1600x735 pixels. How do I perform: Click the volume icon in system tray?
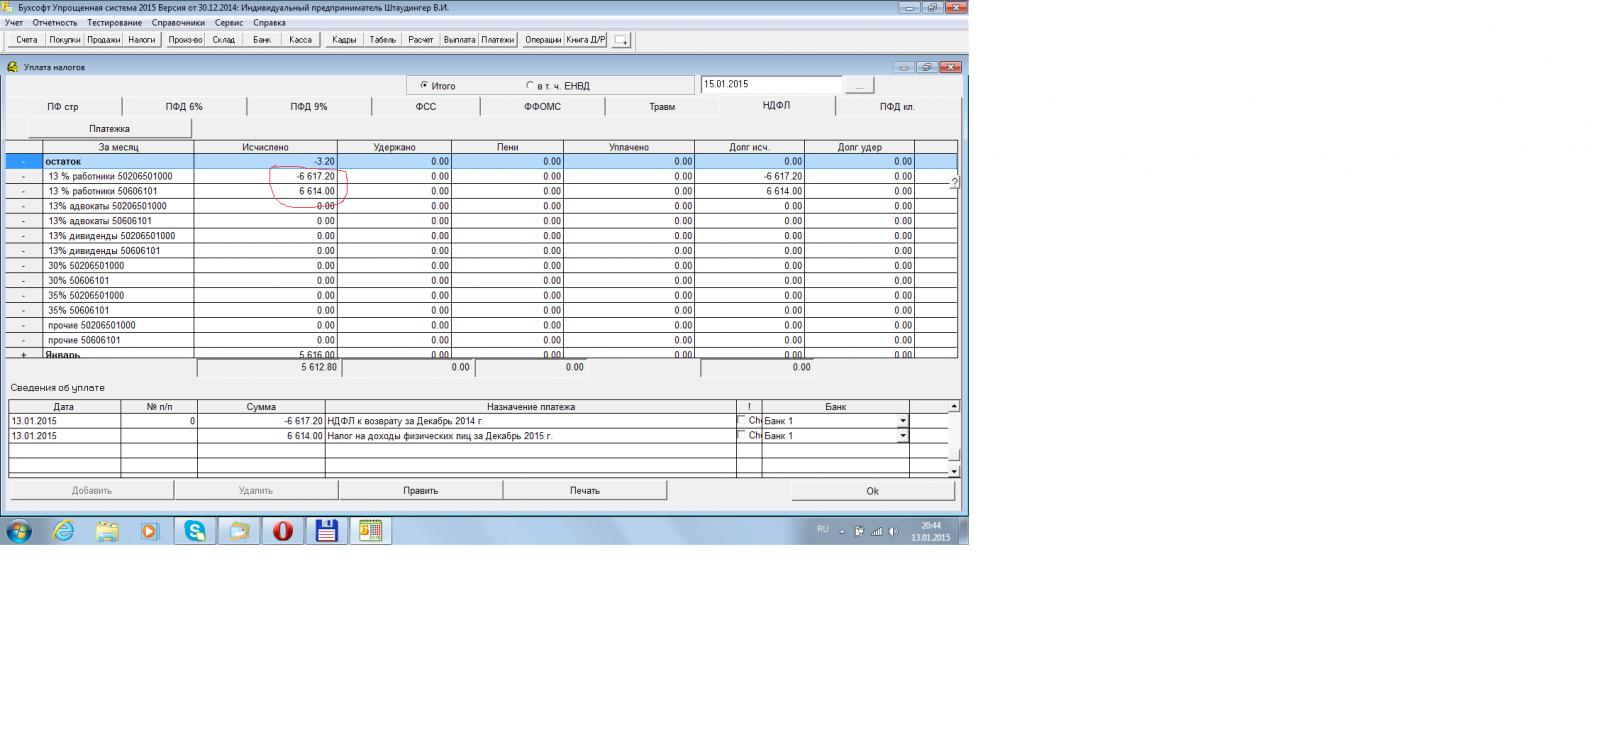893,531
